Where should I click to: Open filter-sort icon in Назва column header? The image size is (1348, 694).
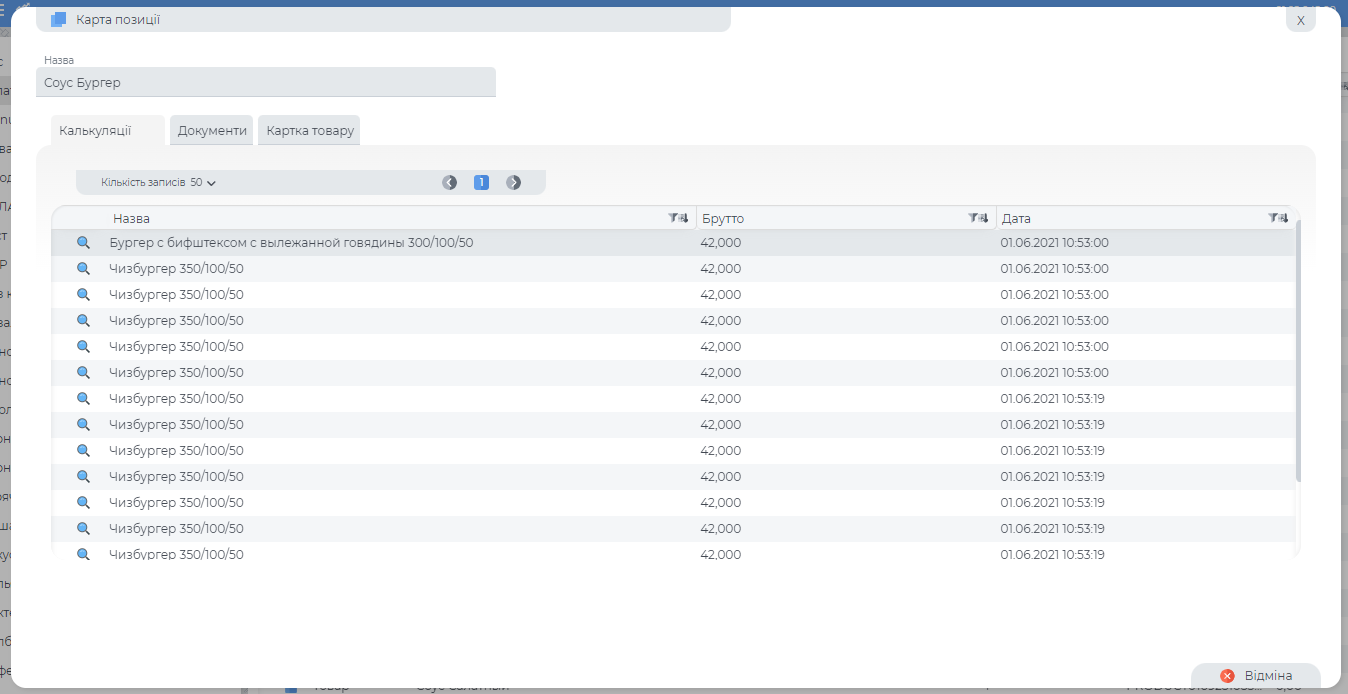click(x=678, y=218)
